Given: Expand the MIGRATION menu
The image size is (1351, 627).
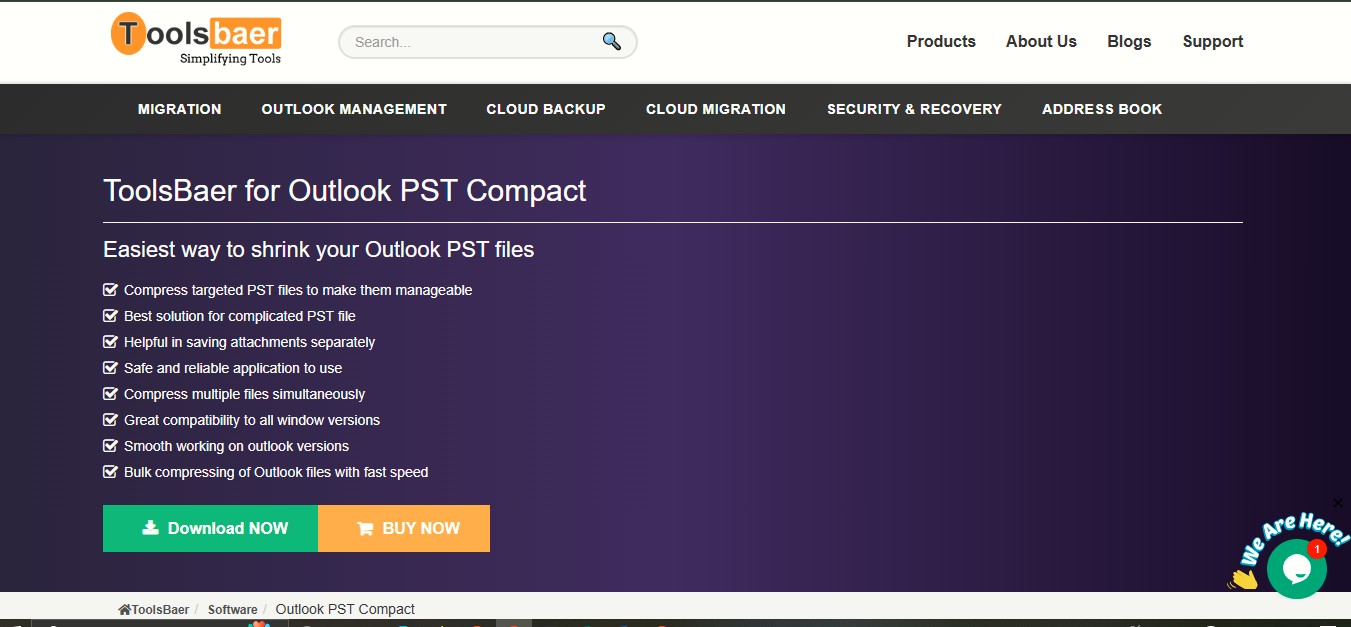Looking at the screenshot, I should tap(180, 109).
